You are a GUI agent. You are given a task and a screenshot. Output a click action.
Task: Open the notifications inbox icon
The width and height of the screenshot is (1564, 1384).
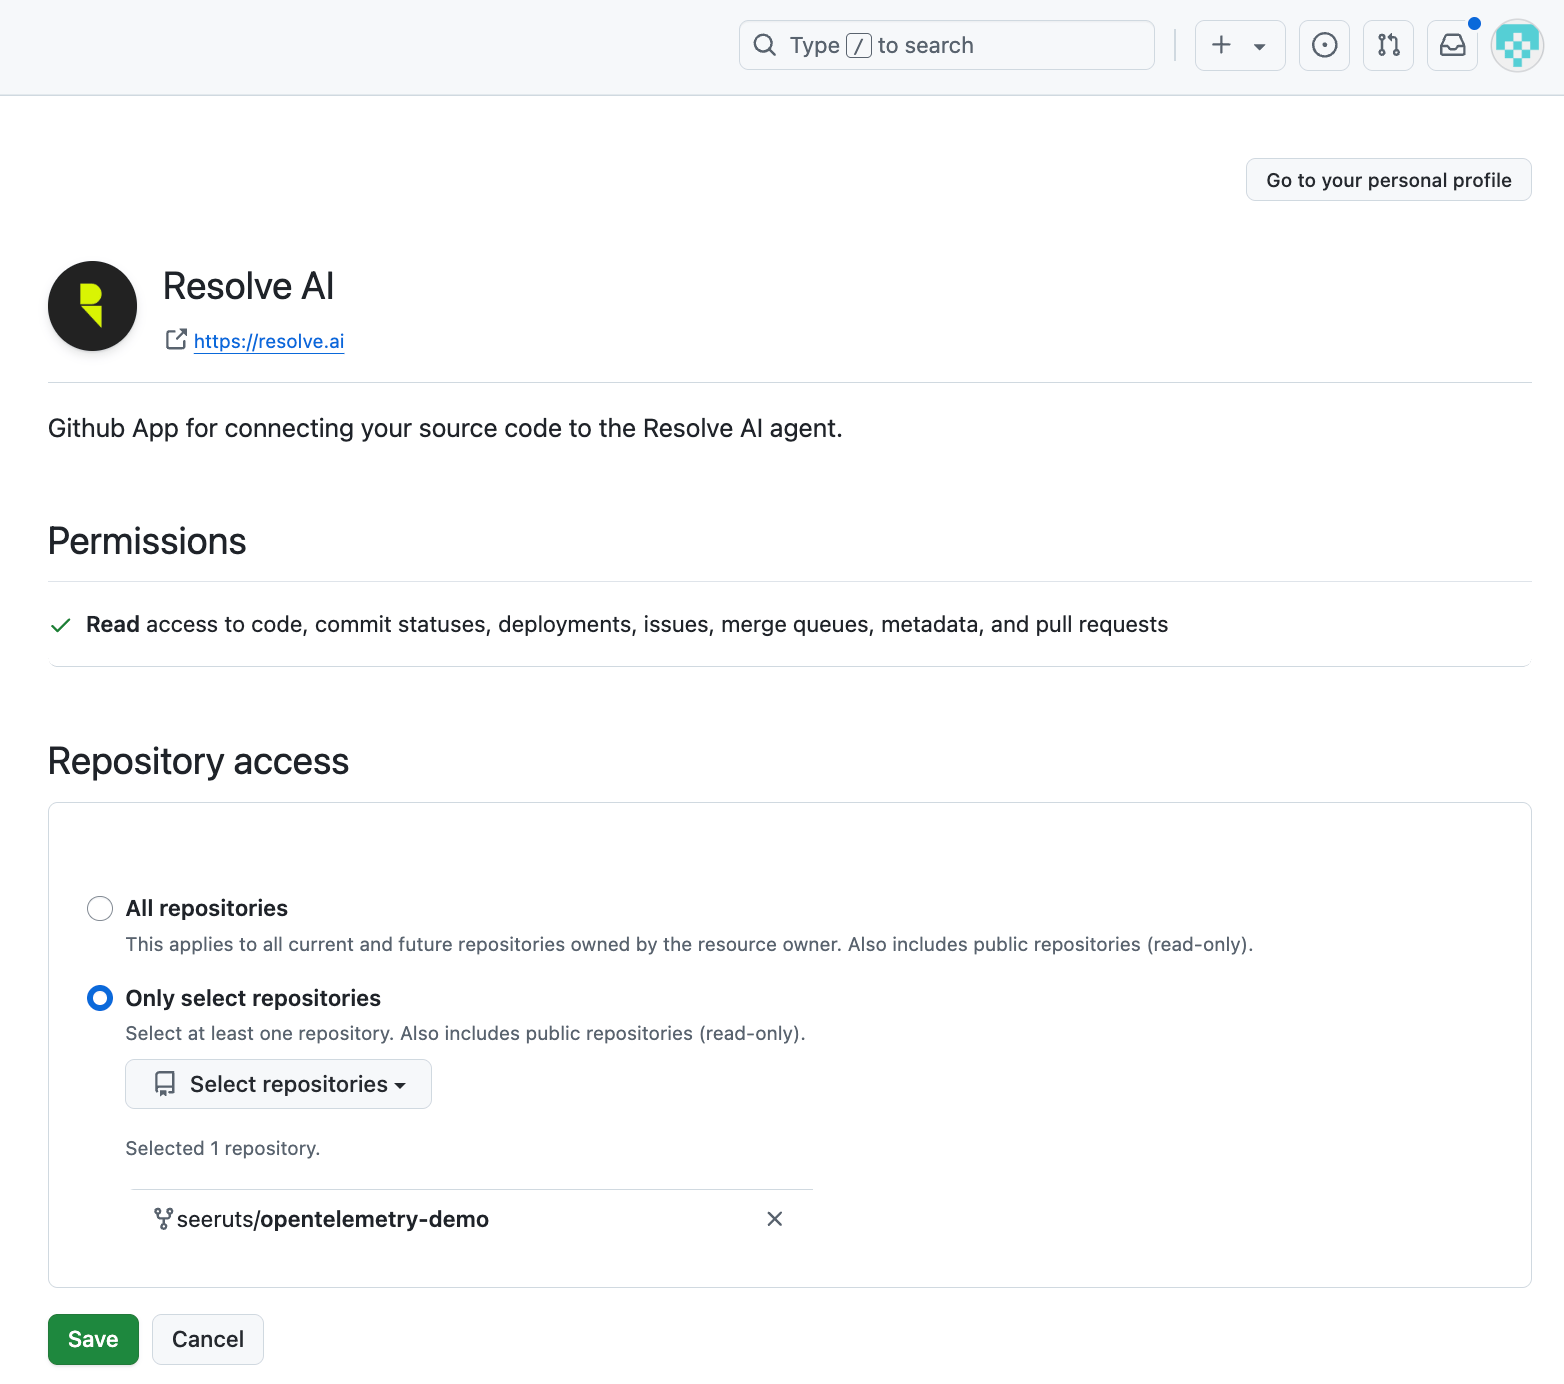click(x=1452, y=45)
